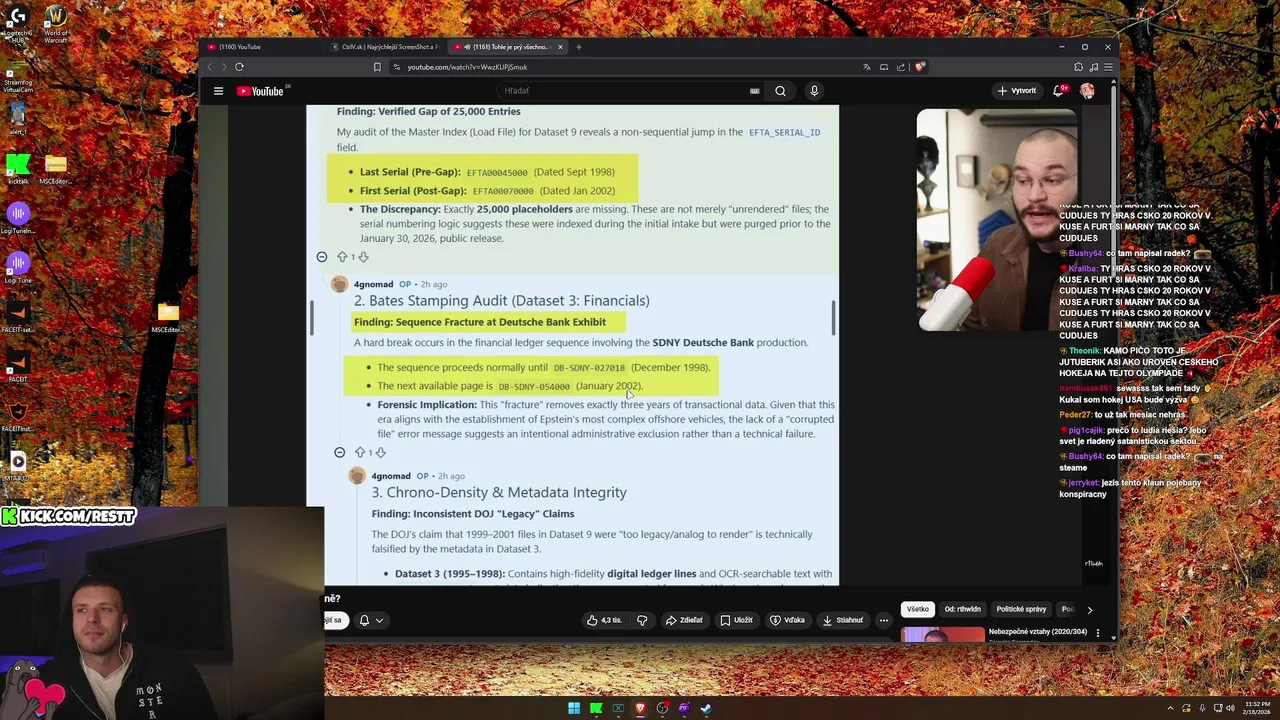This screenshot has width=1280, height=720.
Task: Select Politické správy chip
Action: [x=1021, y=609]
